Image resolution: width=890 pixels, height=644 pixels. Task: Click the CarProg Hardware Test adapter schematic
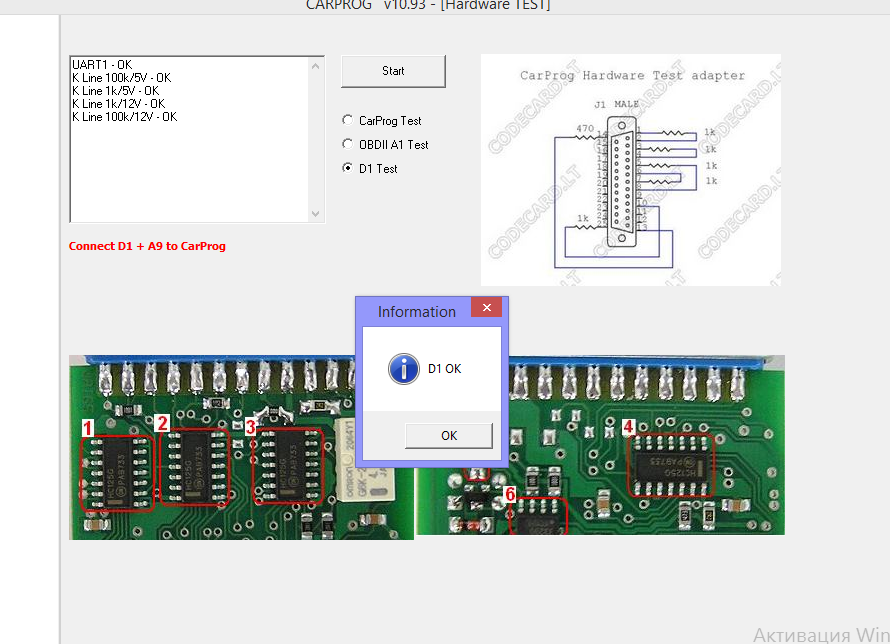[631, 170]
